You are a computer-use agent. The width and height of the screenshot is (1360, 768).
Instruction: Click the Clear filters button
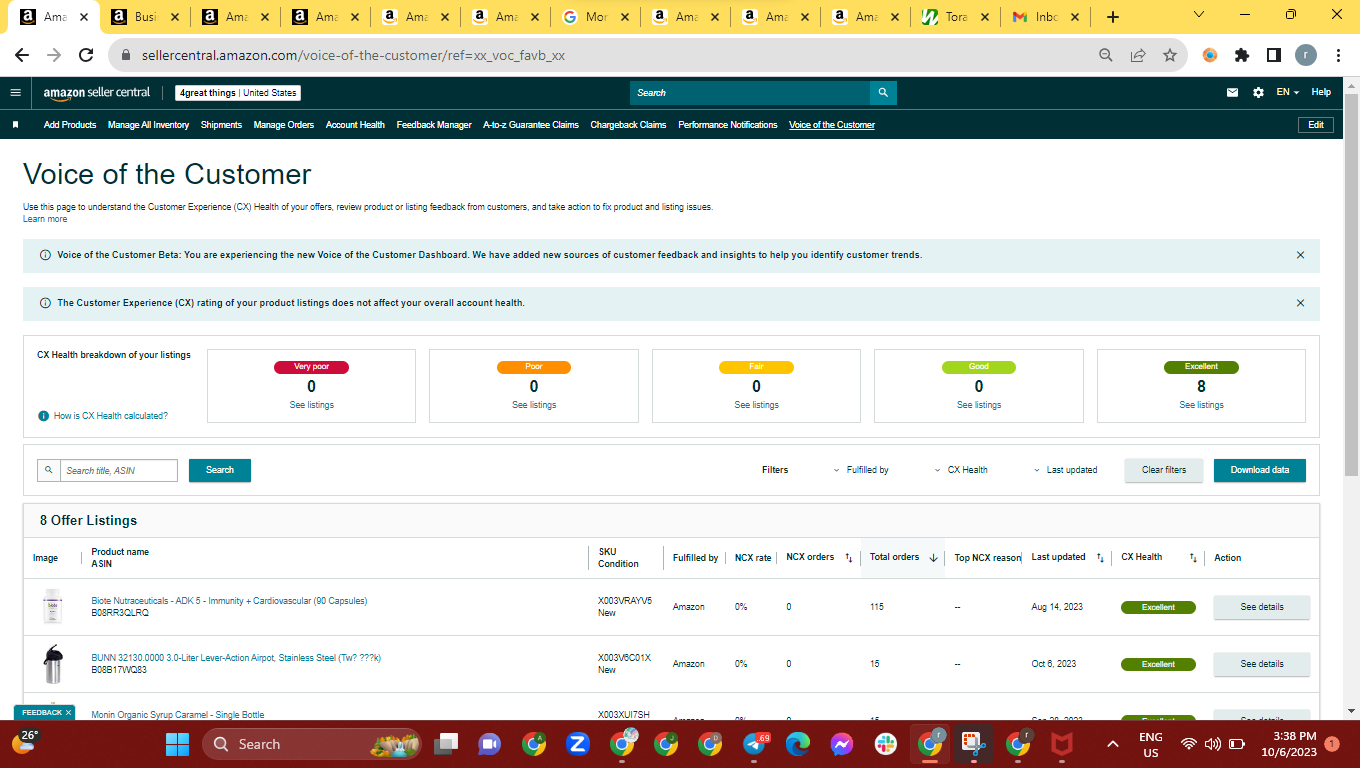[1164, 470]
